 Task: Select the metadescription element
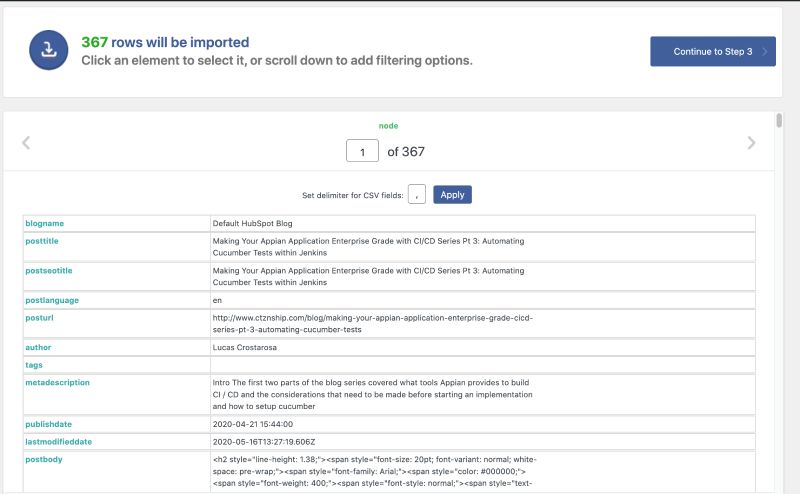pyautogui.click(x=58, y=382)
